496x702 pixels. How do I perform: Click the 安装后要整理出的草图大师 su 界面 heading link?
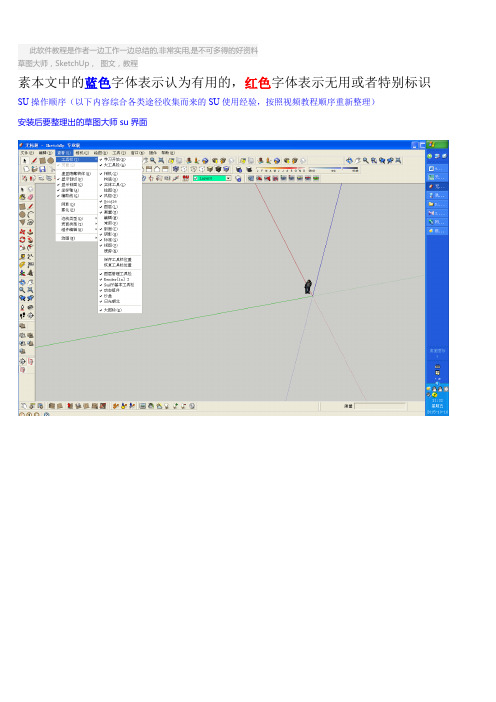click(82, 122)
